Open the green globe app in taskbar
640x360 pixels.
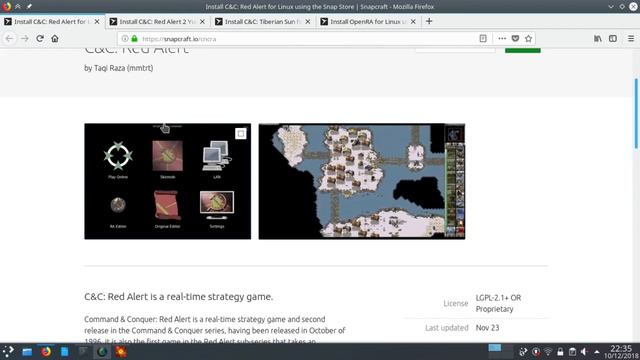pos(102,351)
